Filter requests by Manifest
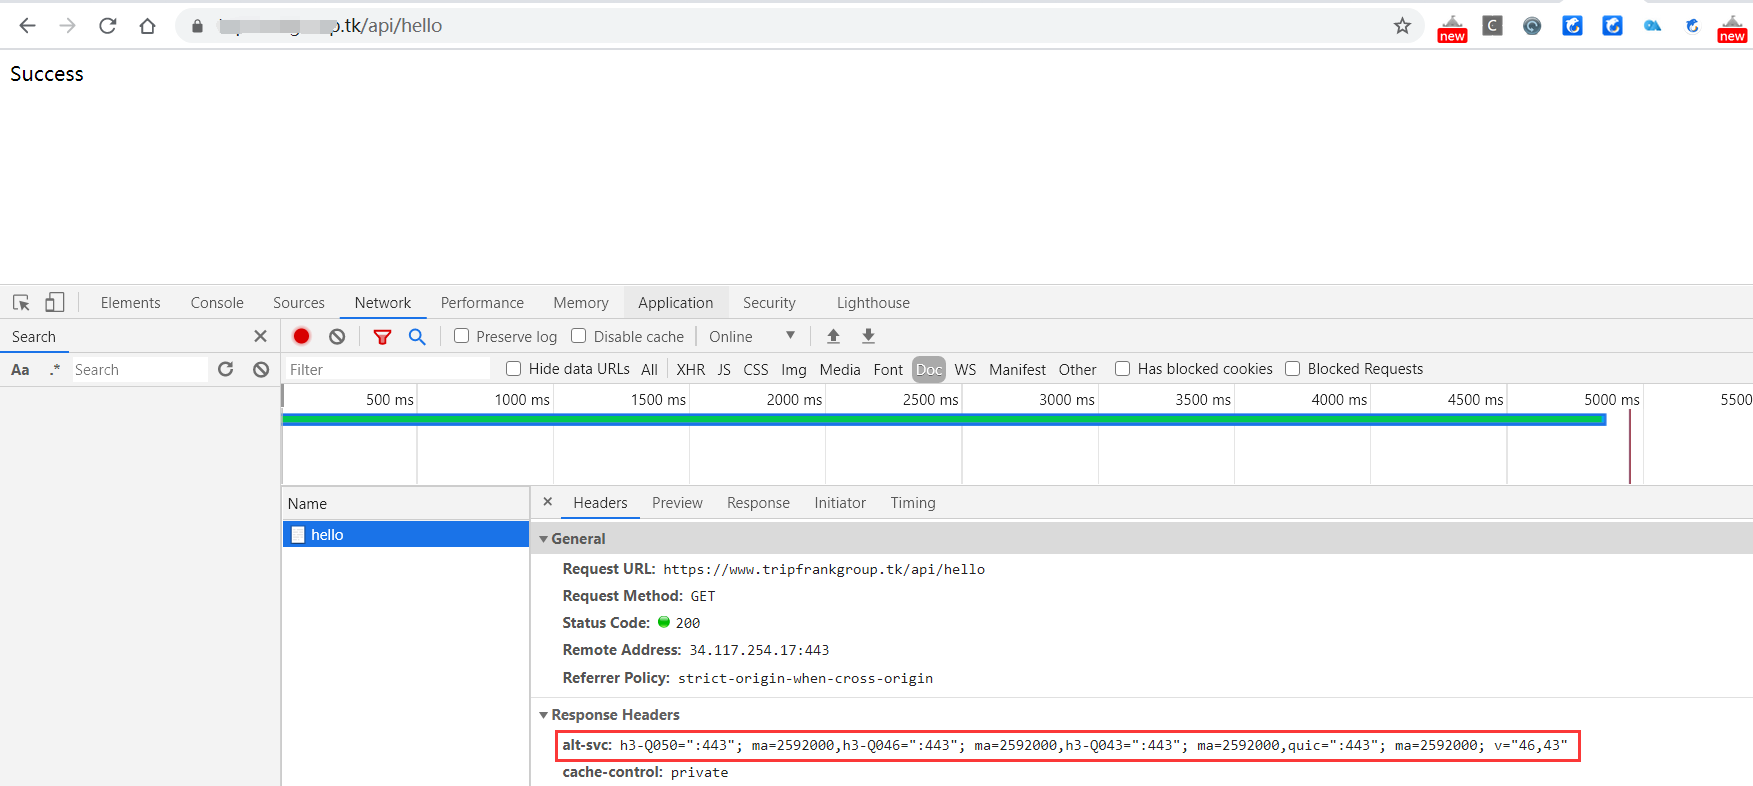The width and height of the screenshot is (1753, 786). tap(1017, 370)
